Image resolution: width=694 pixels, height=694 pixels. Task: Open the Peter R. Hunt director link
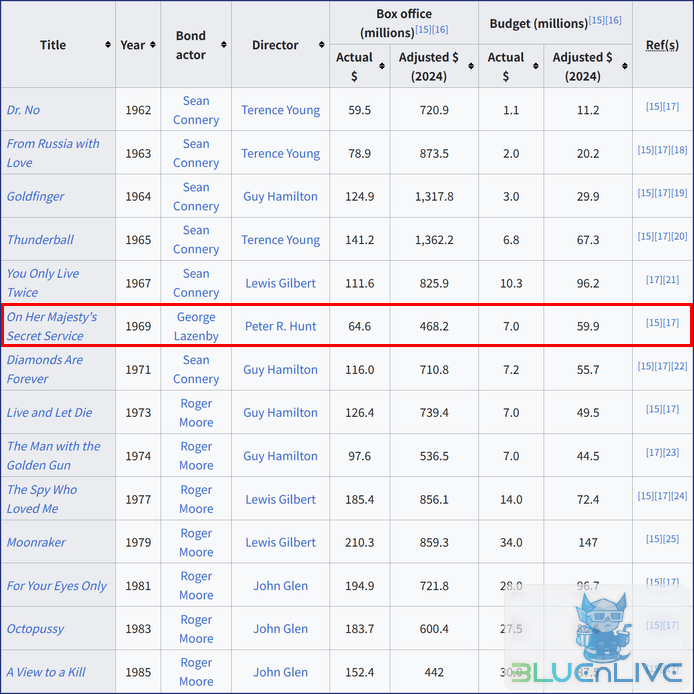280,326
